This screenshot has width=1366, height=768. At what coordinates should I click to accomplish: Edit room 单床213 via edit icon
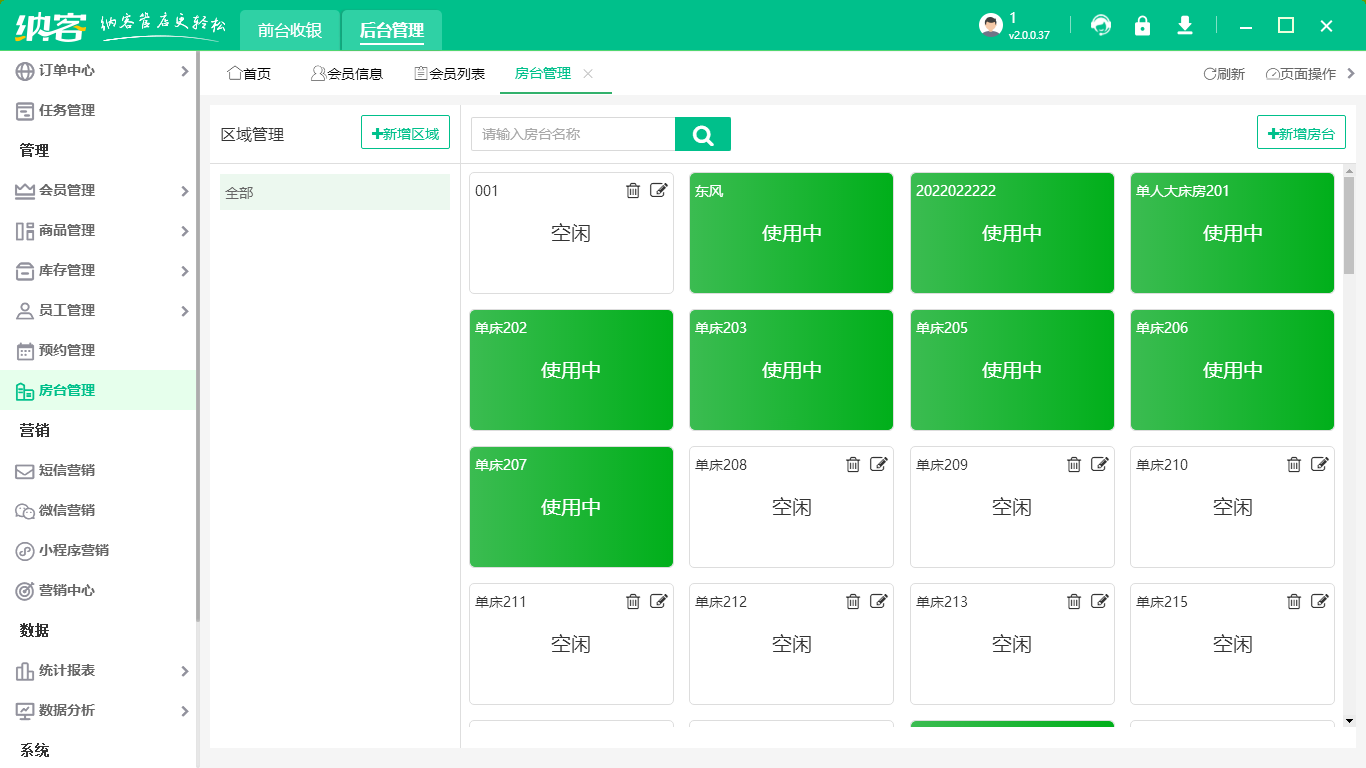click(x=1099, y=601)
